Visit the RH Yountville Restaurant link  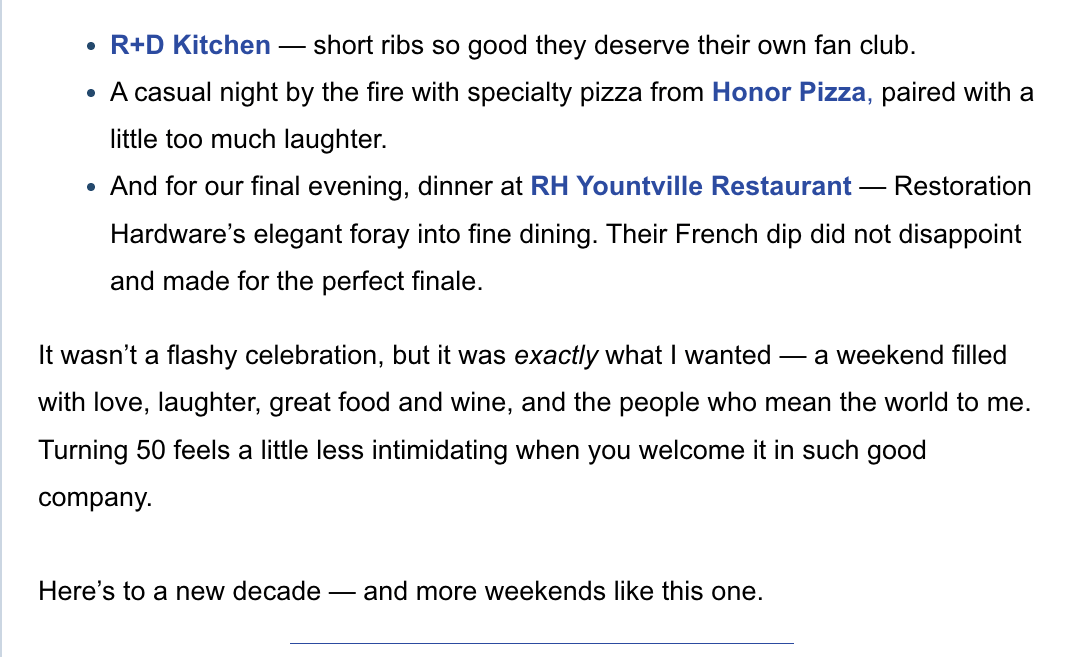690,187
